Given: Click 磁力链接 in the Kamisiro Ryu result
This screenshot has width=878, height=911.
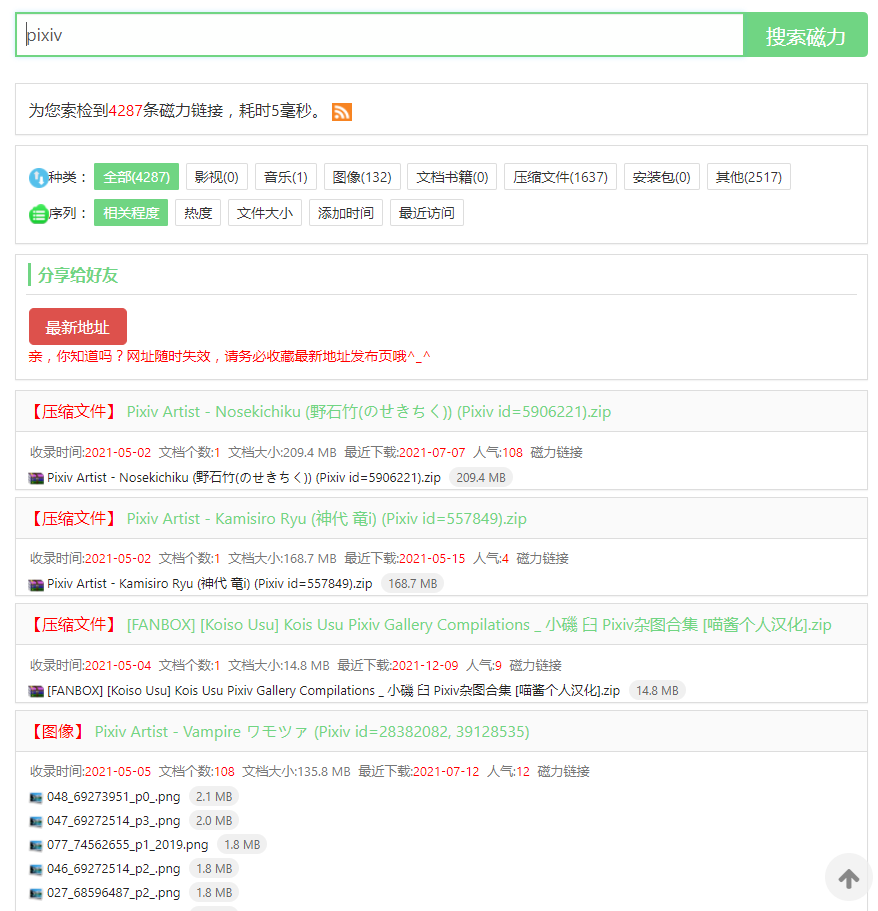Looking at the screenshot, I should click(x=543, y=558).
